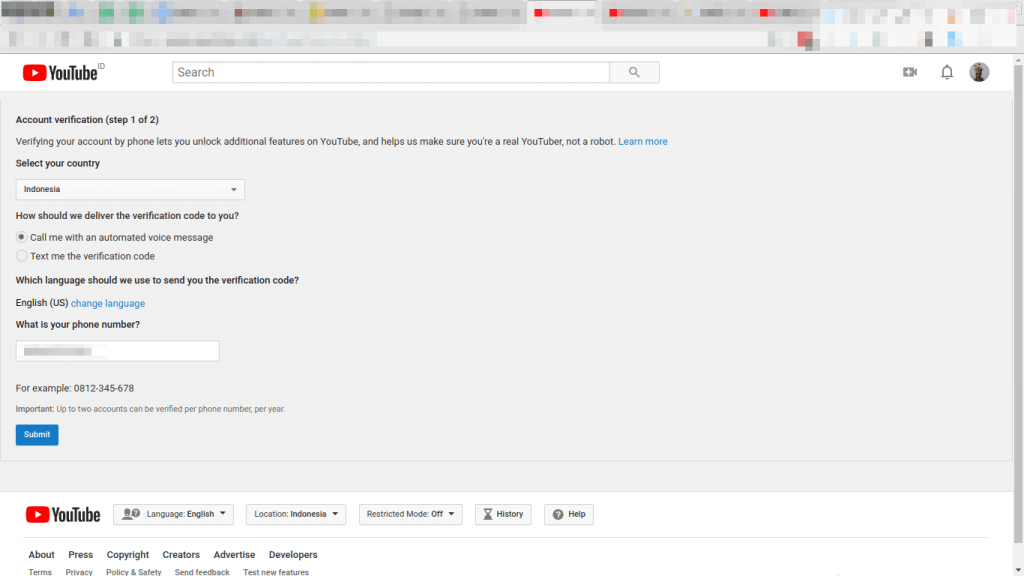This screenshot has width=1024, height=576.
Task: Click the footer YouTube logo
Action: (63, 515)
